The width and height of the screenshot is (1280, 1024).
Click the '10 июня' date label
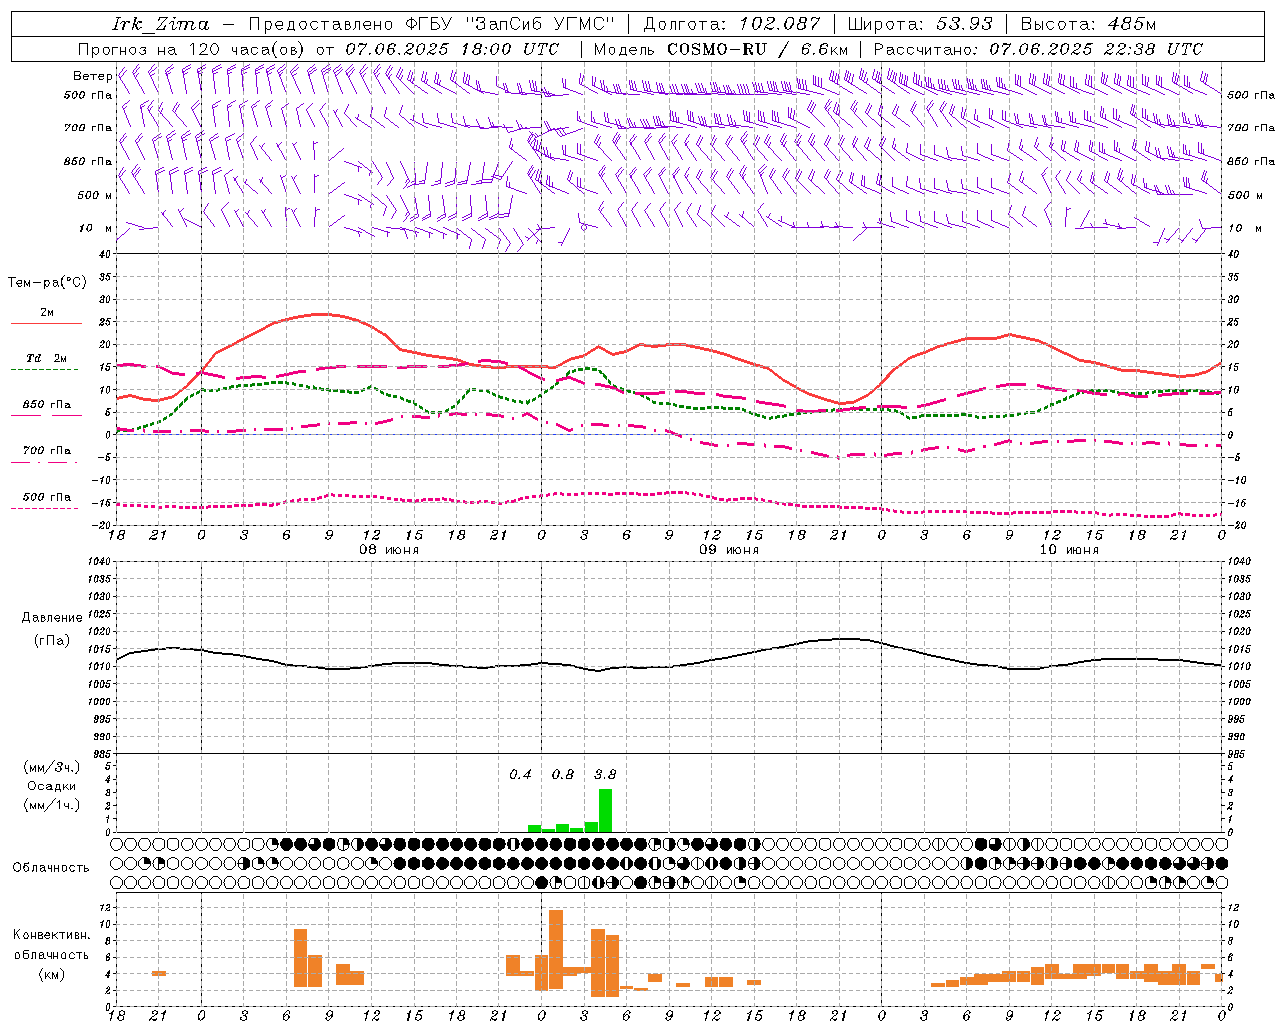[1069, 549]
